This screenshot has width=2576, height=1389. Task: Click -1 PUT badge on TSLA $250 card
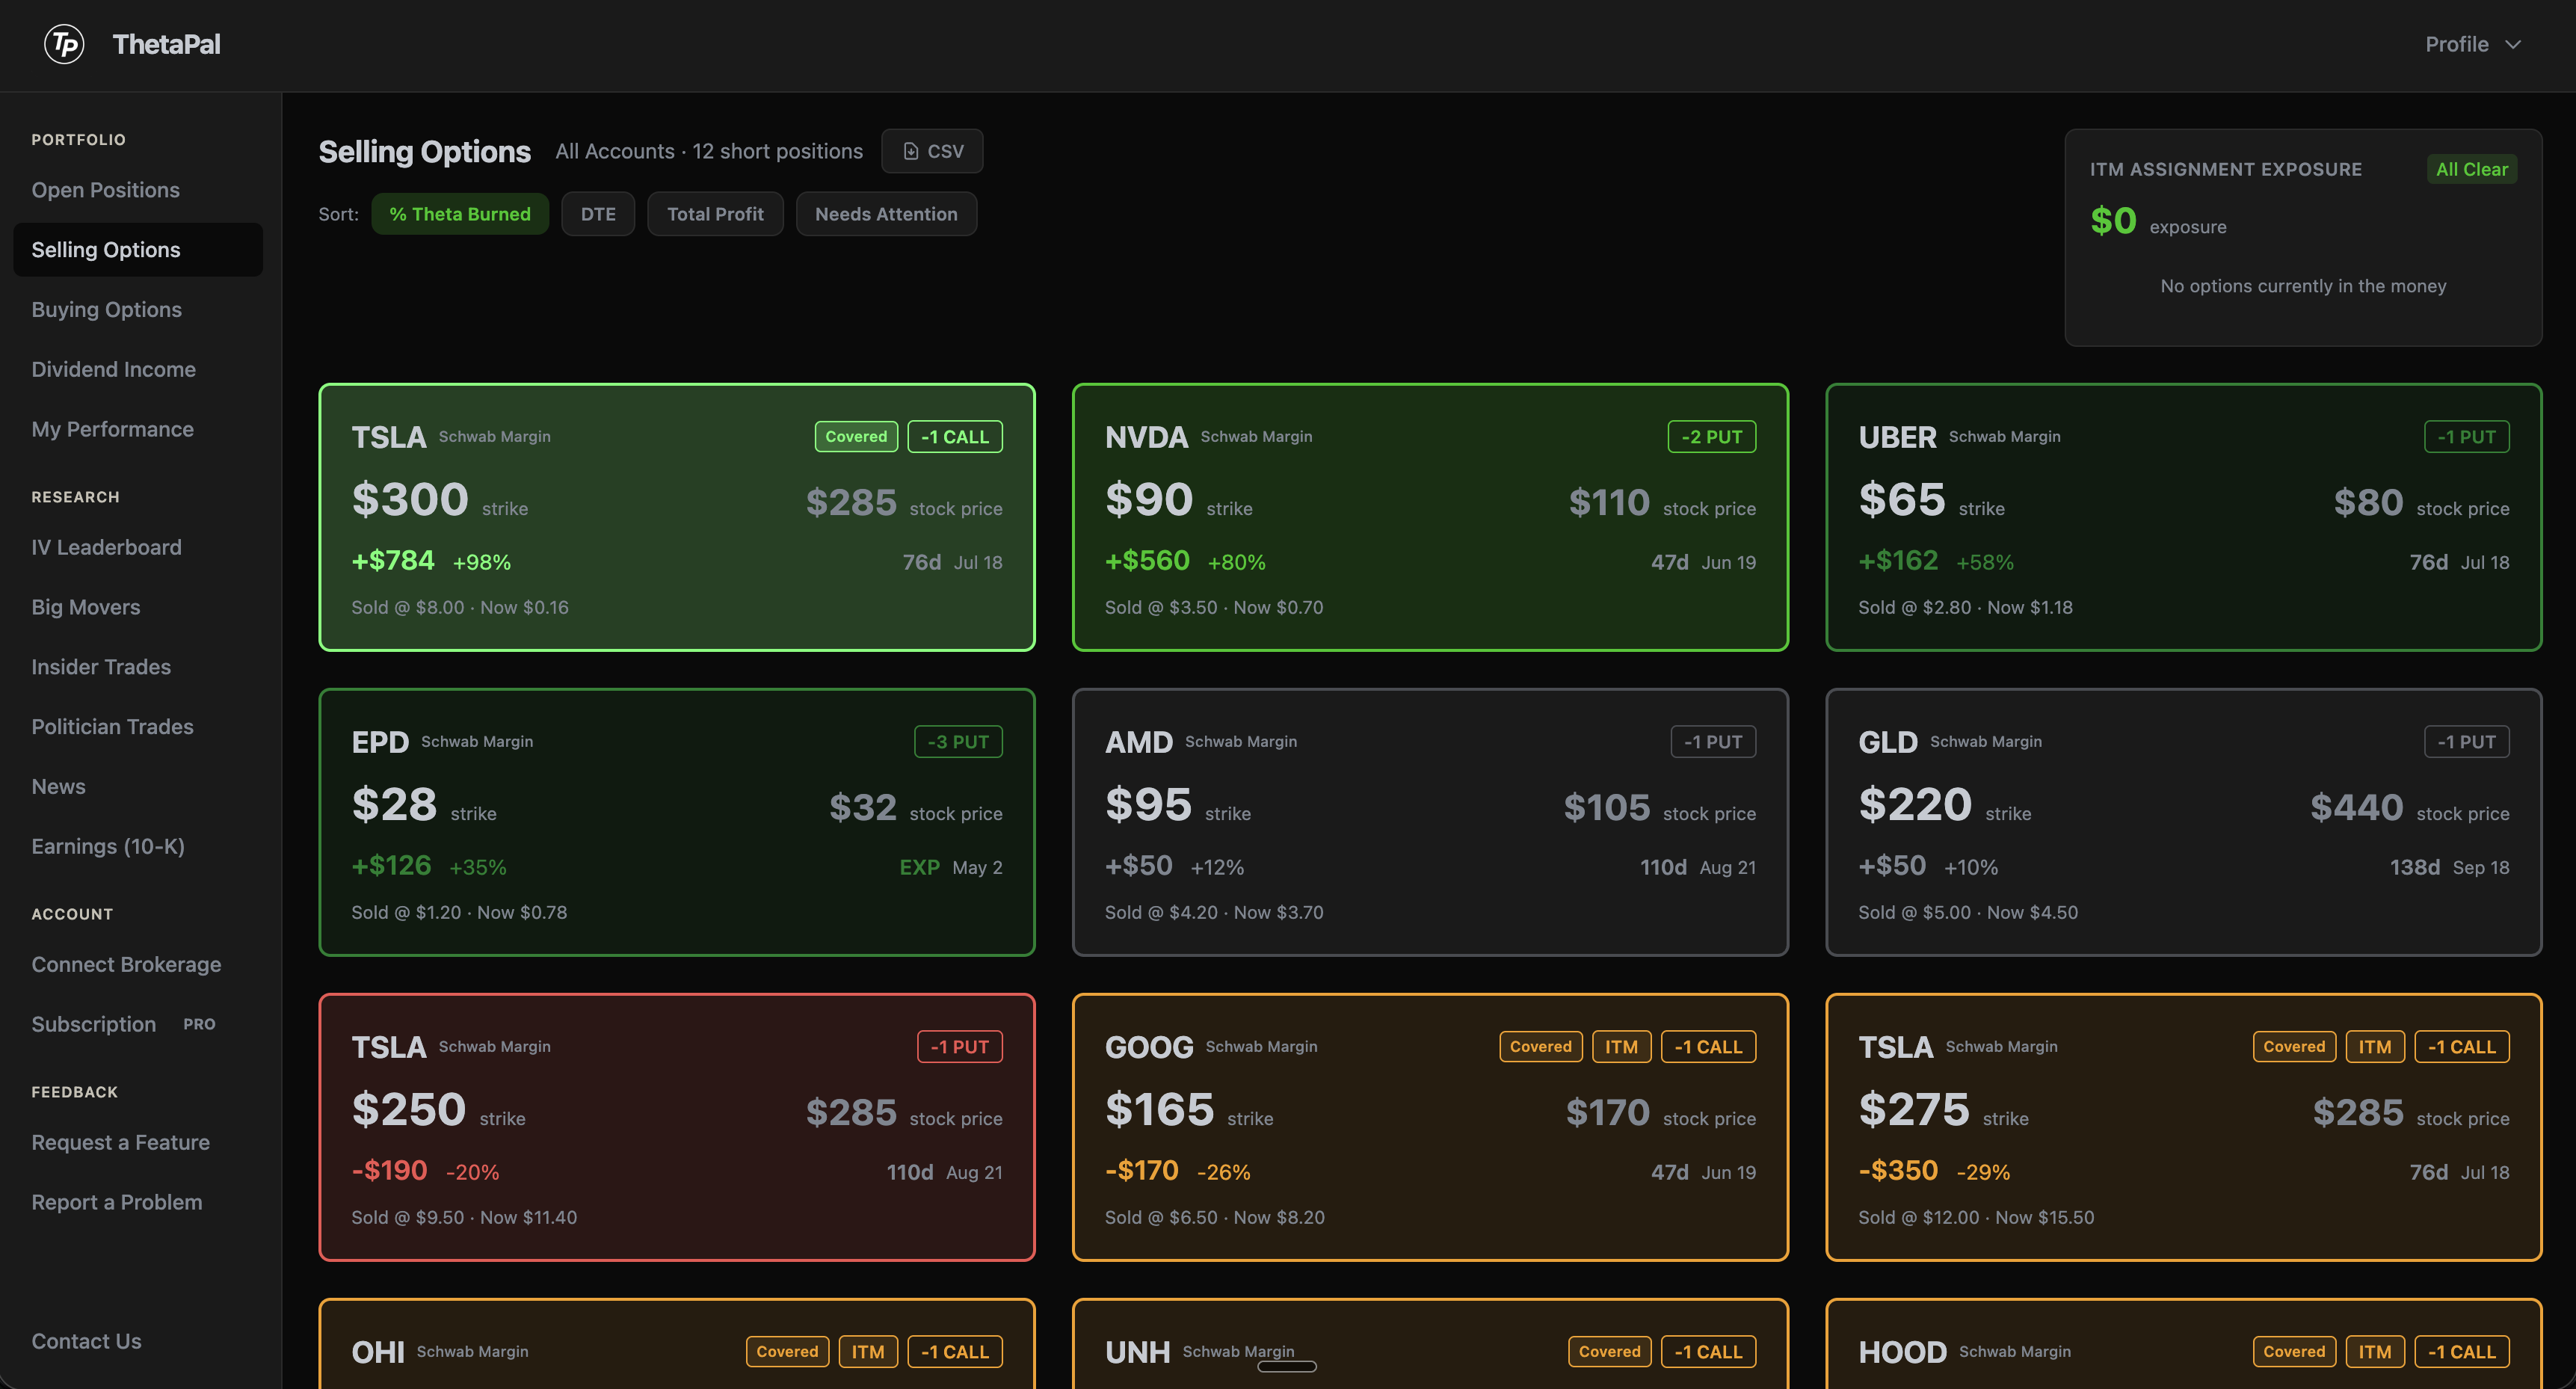960,1047
